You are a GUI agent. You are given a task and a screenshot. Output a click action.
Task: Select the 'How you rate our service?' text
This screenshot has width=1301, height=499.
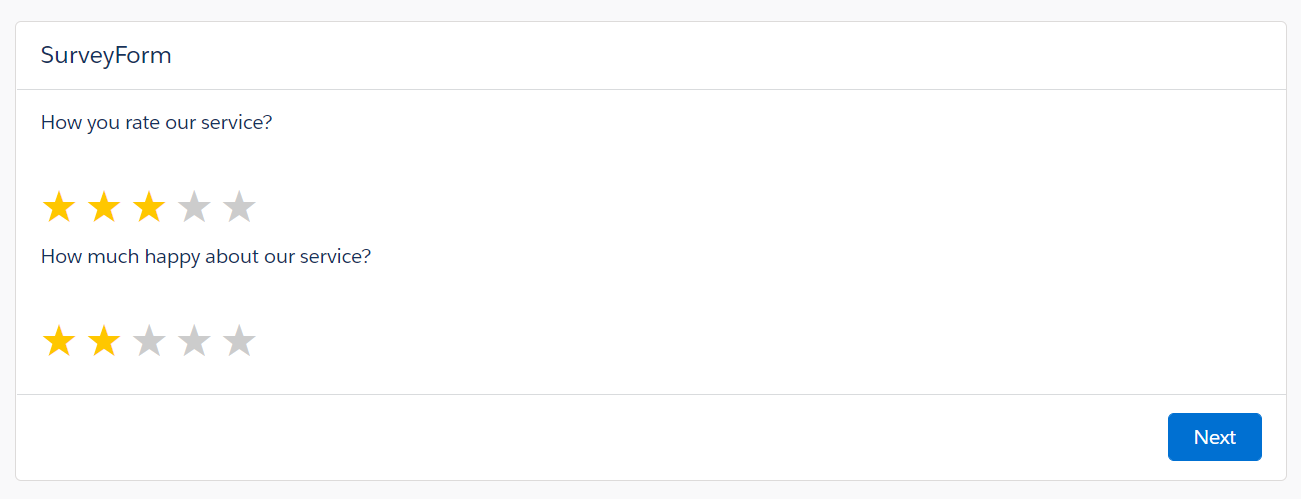157,123
